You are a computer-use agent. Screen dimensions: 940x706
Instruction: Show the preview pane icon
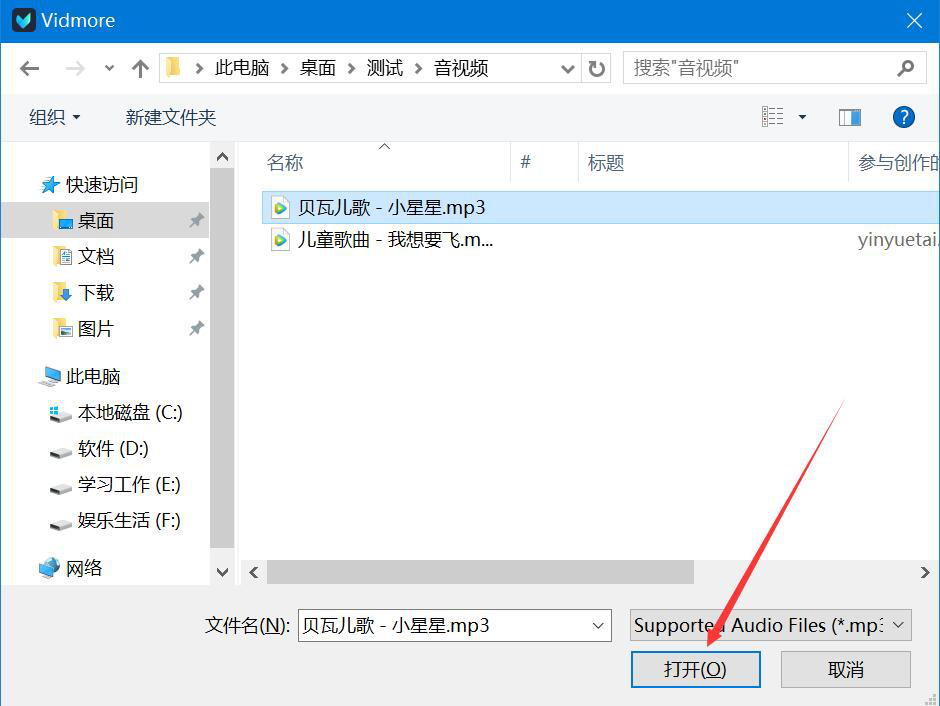(849, 117)
